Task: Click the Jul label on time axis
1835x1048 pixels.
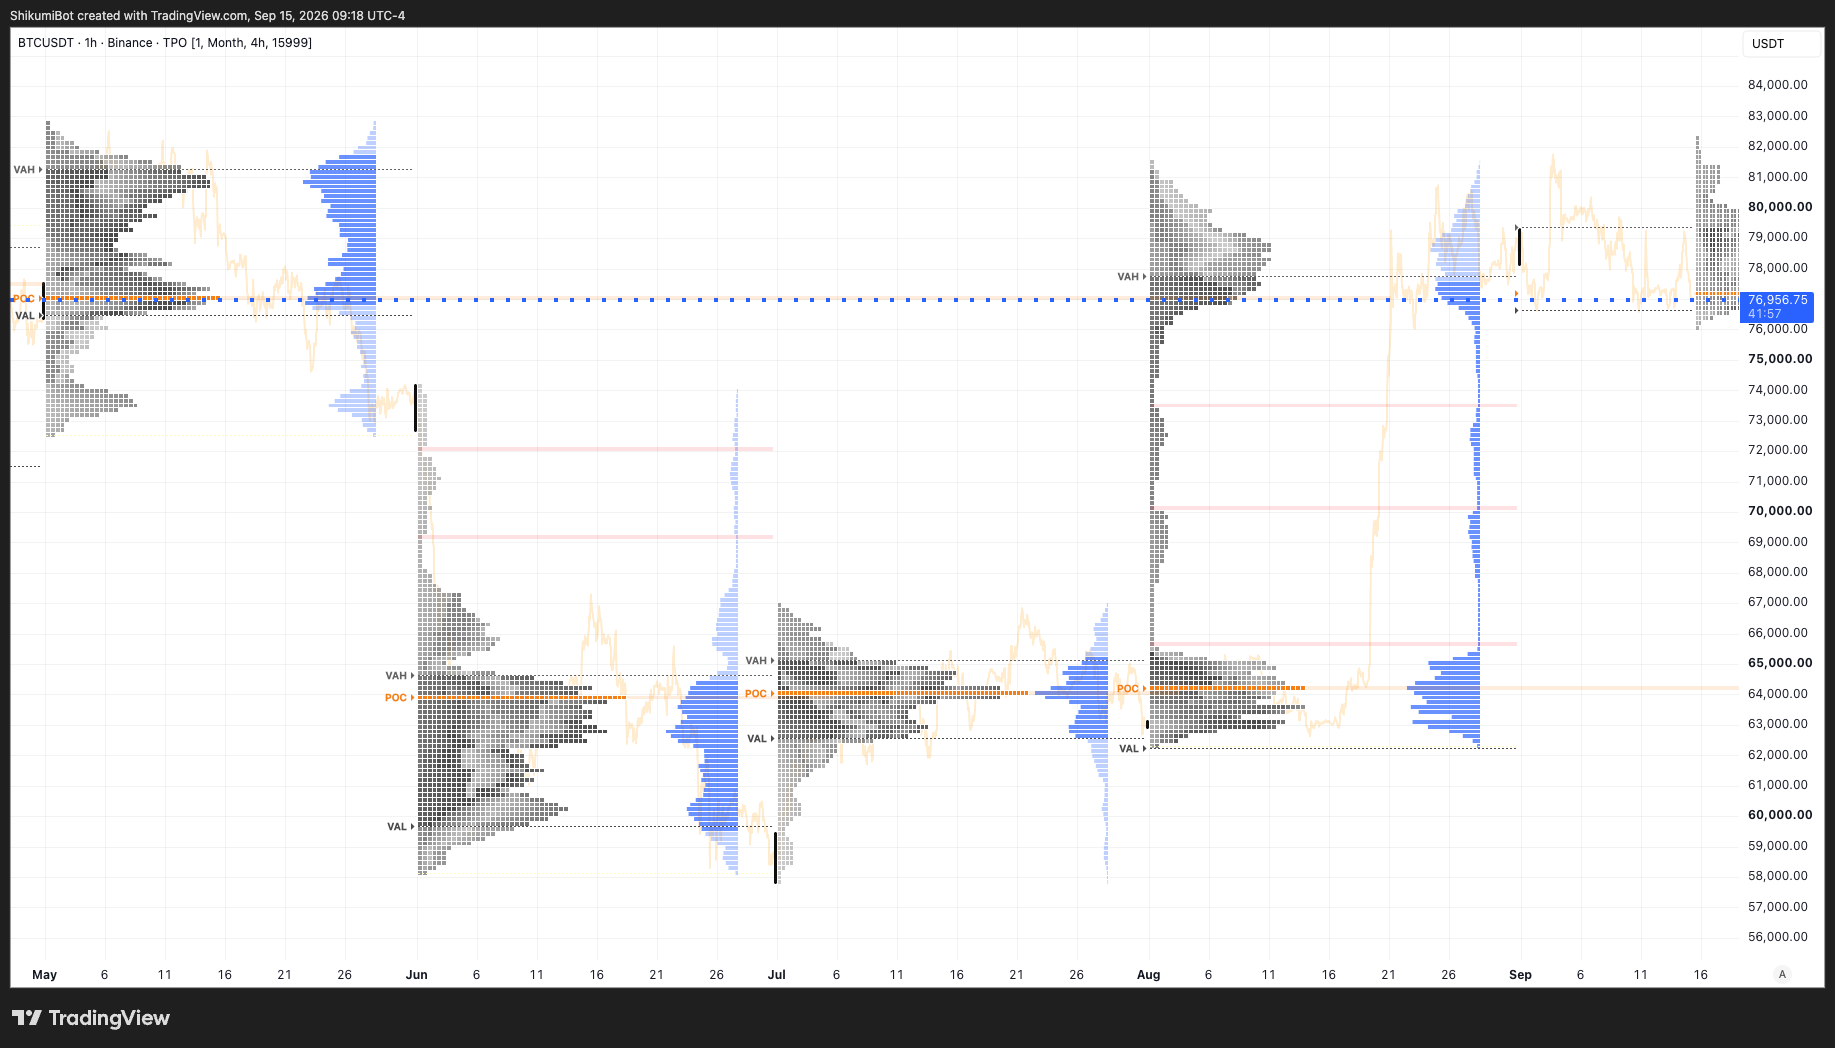Action: coord(777,975)
